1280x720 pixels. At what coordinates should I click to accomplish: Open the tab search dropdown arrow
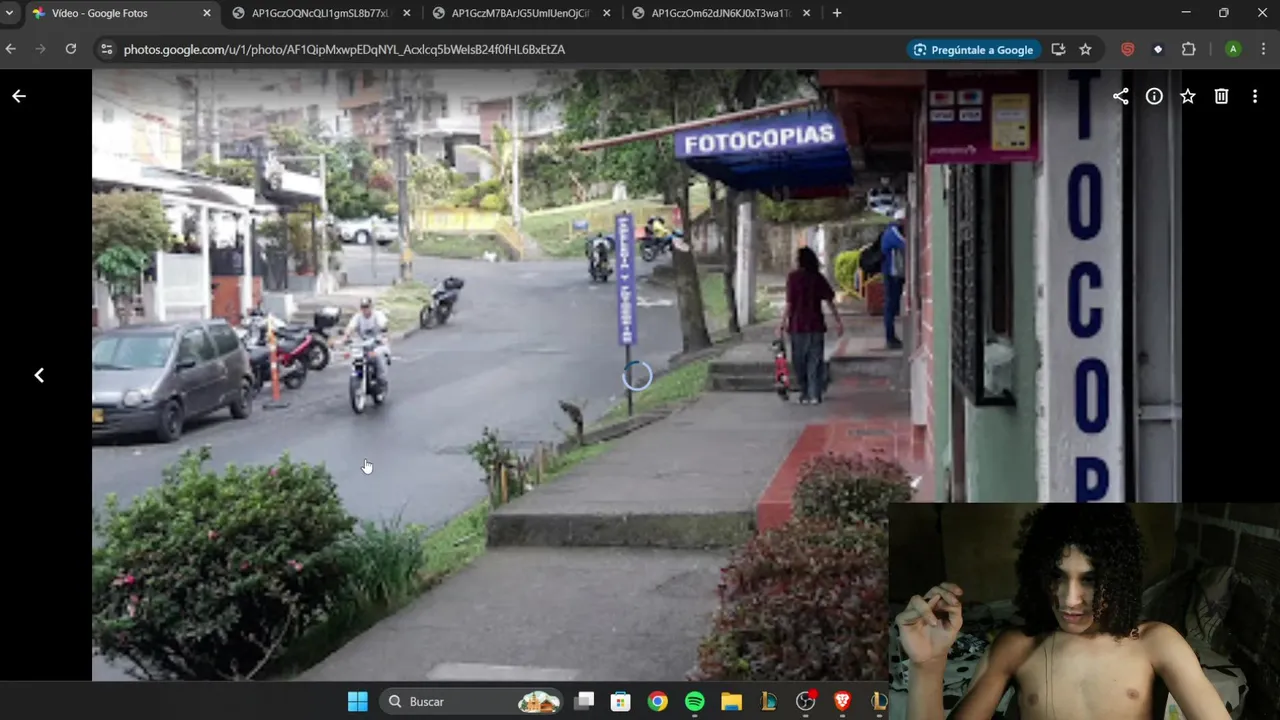[9, 13]
